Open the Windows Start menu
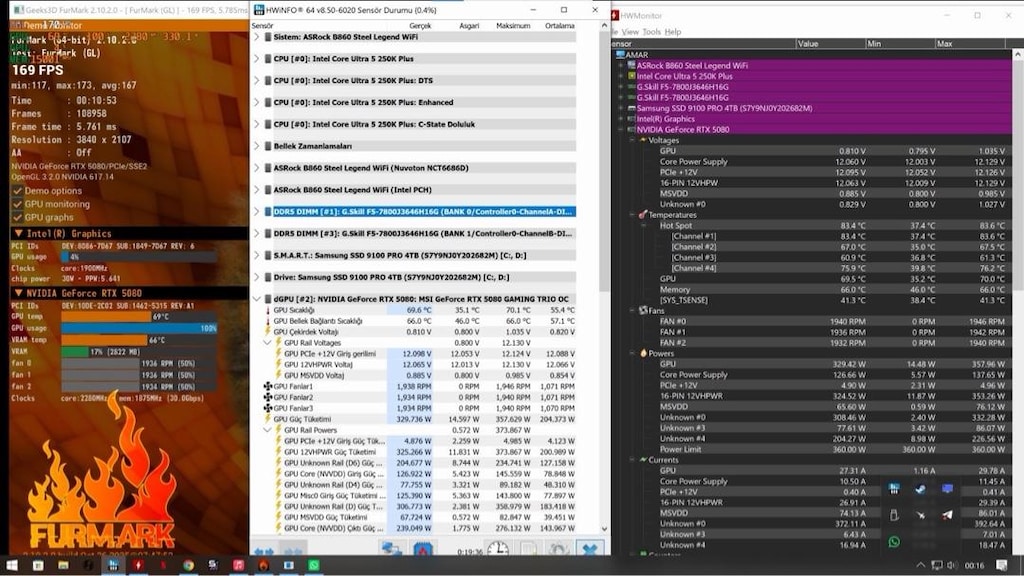1024x576 pixels. [12, 565]
